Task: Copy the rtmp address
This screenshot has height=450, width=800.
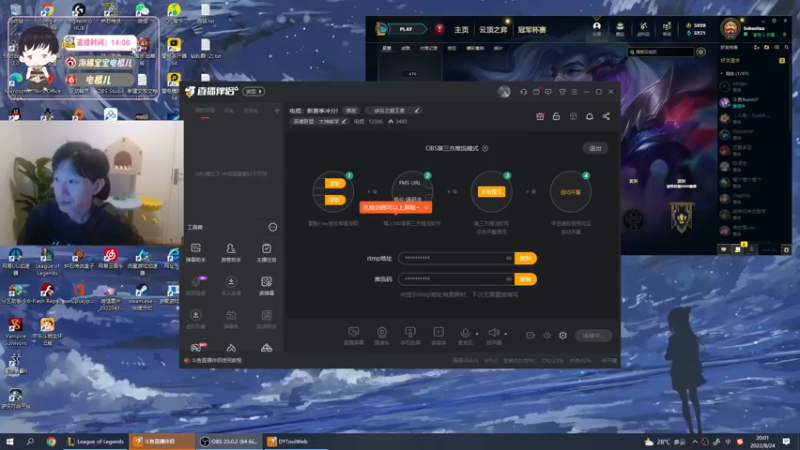Action: click(x=526, y=258)
